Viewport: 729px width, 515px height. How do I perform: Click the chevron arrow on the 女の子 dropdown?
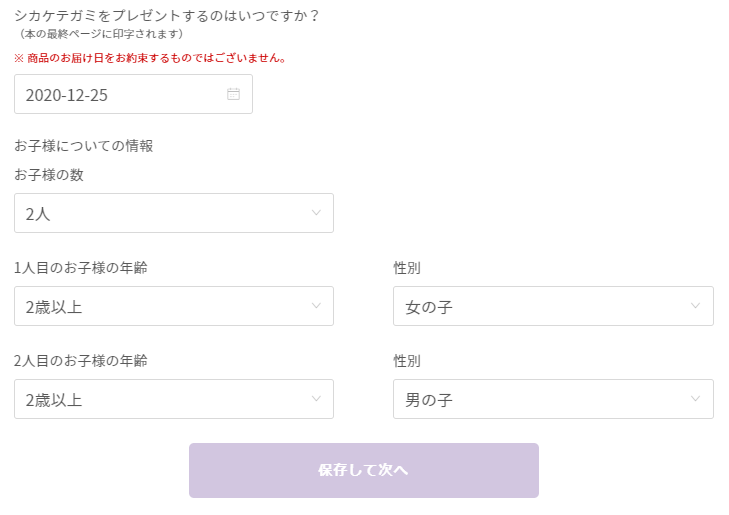point(696,306)
